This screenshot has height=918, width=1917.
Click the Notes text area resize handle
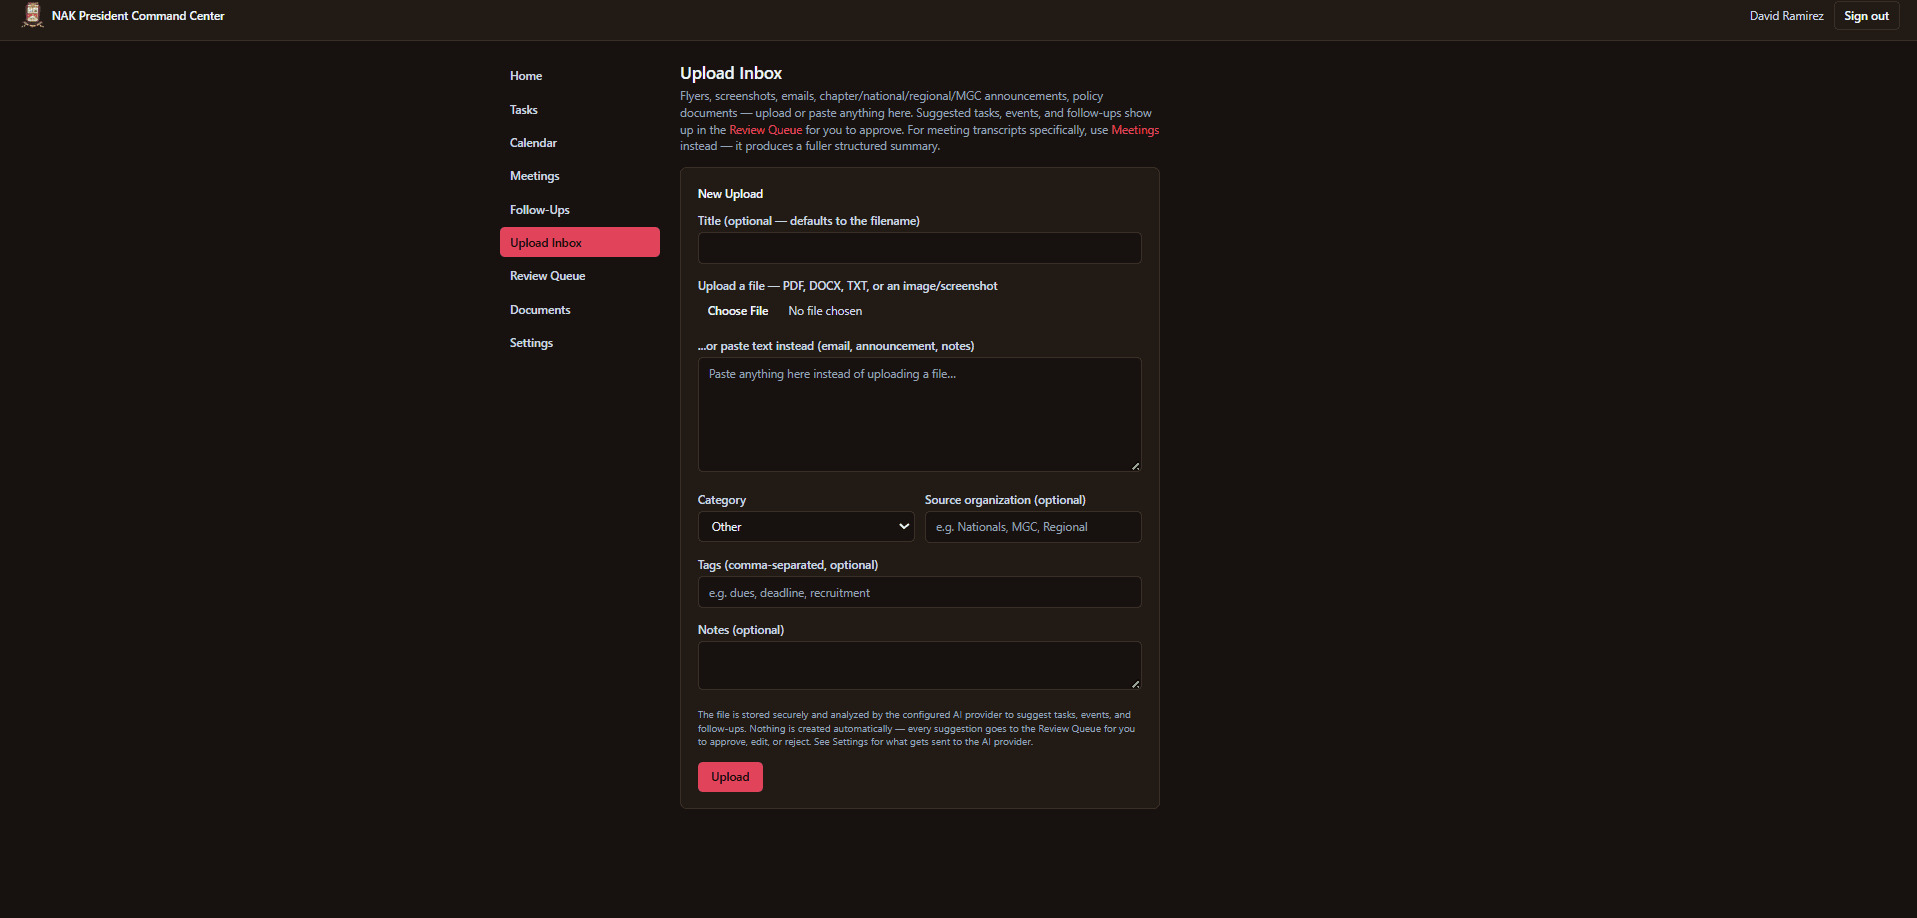point(1135,684)
